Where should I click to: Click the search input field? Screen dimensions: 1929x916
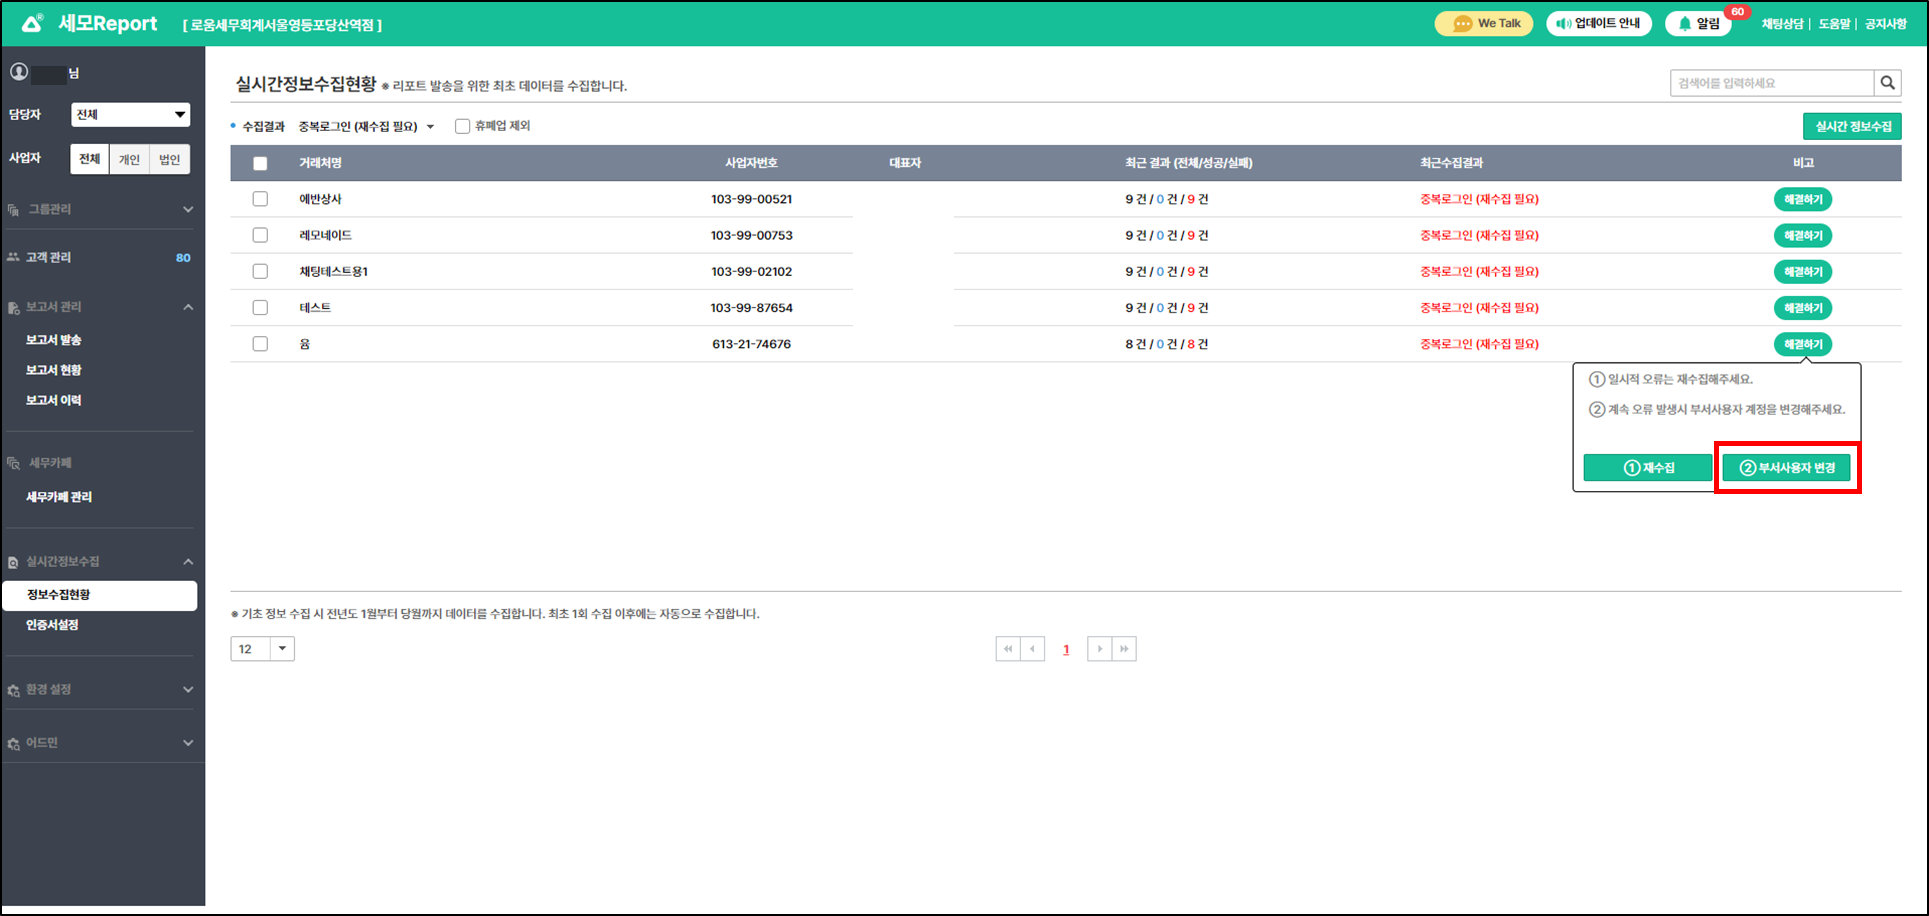(1770, 83)
